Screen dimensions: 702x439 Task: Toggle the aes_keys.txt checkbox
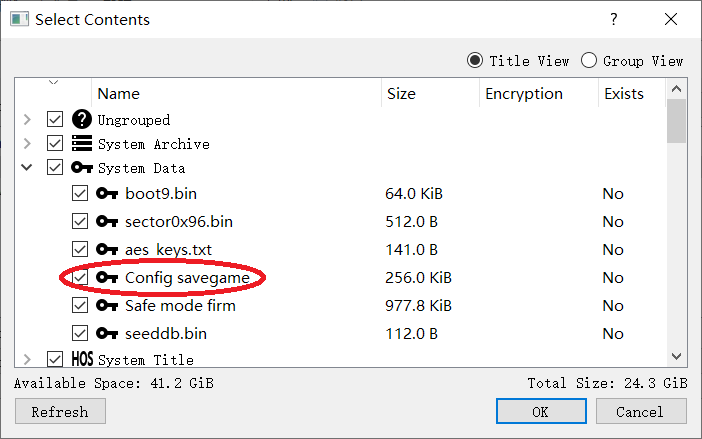[80, 249]
